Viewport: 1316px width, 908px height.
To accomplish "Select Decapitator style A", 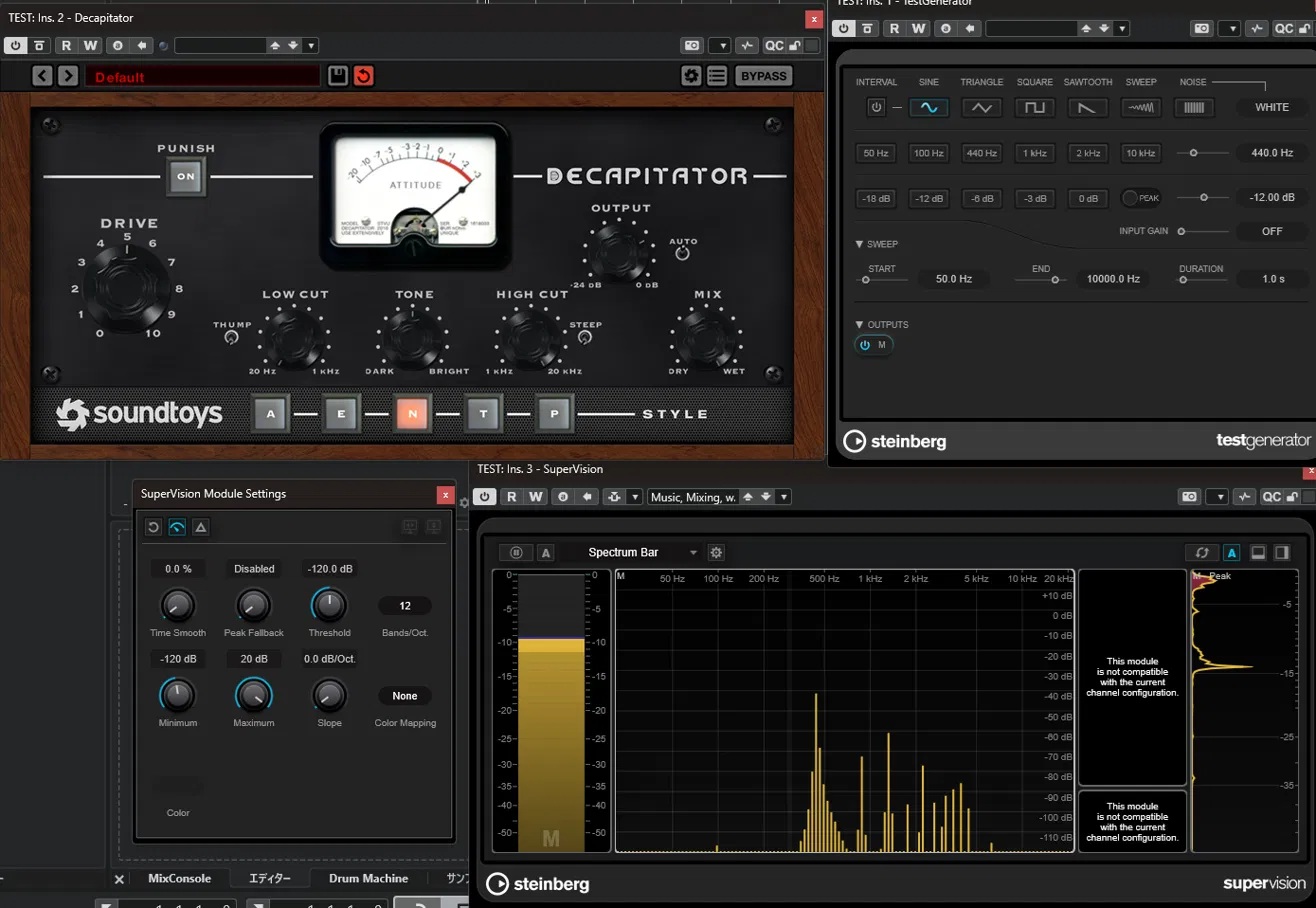I will 271,413.
